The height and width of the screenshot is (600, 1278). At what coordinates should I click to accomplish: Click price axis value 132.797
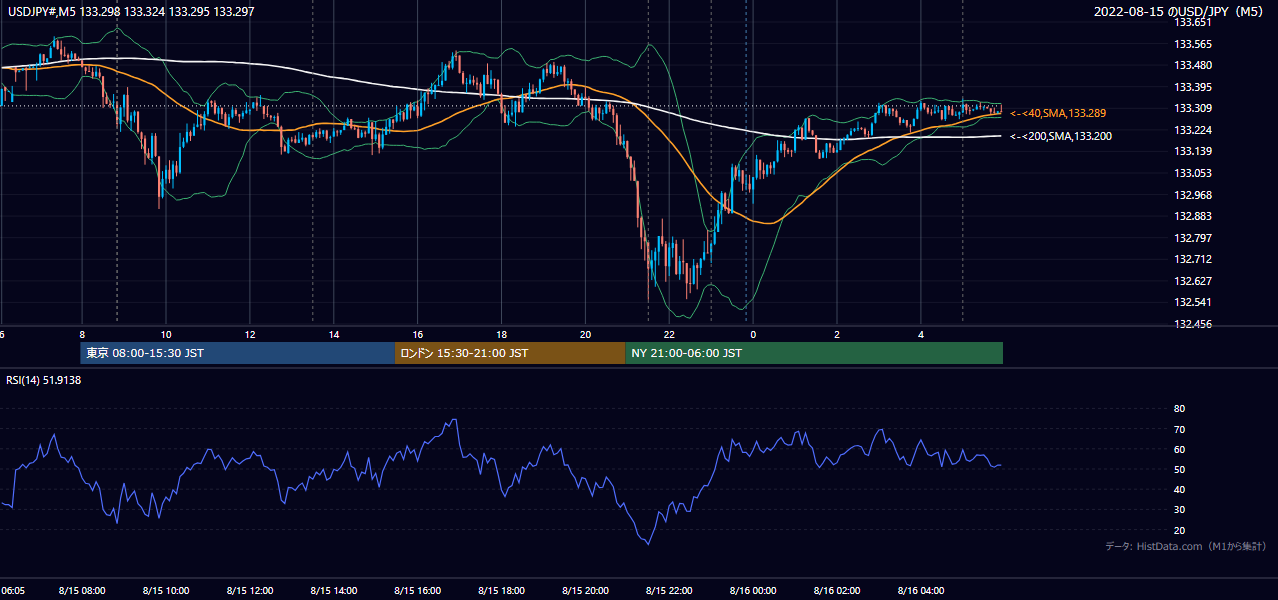(x=1193, y=238)
